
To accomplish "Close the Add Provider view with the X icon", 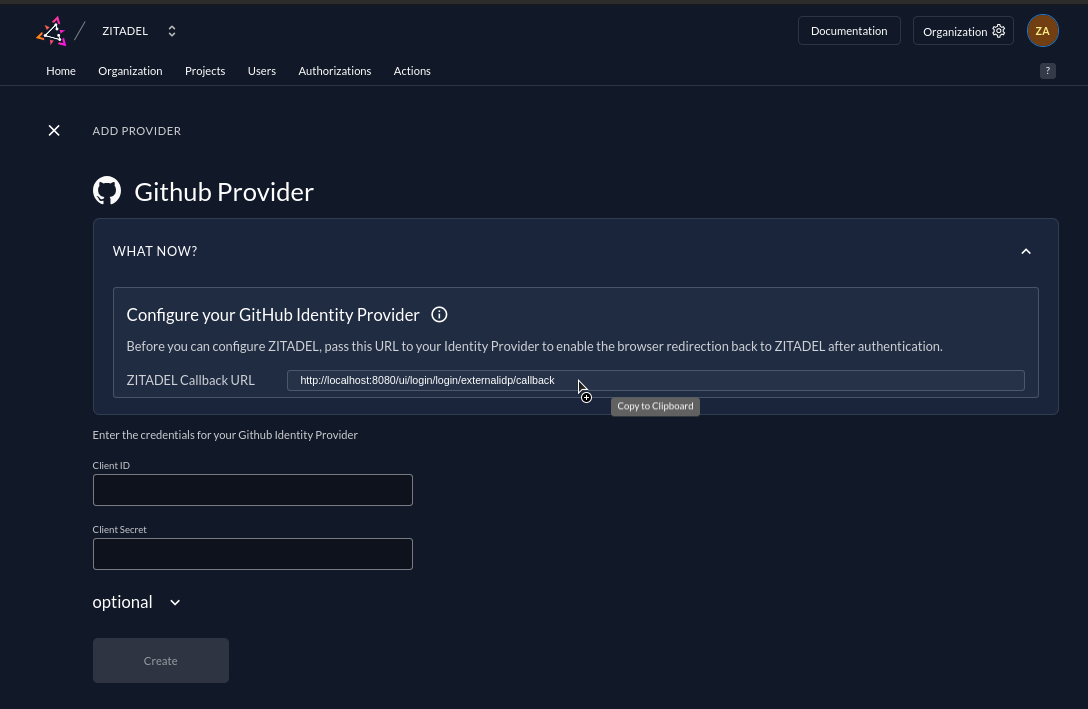I will click(54, 130).
